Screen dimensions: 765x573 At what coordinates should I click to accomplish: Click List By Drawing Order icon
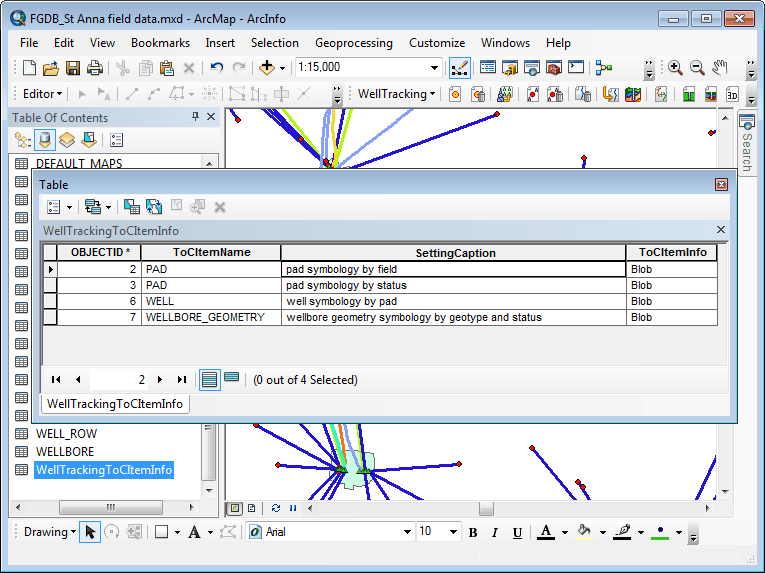pyautogui.click(x=22, y=140)
